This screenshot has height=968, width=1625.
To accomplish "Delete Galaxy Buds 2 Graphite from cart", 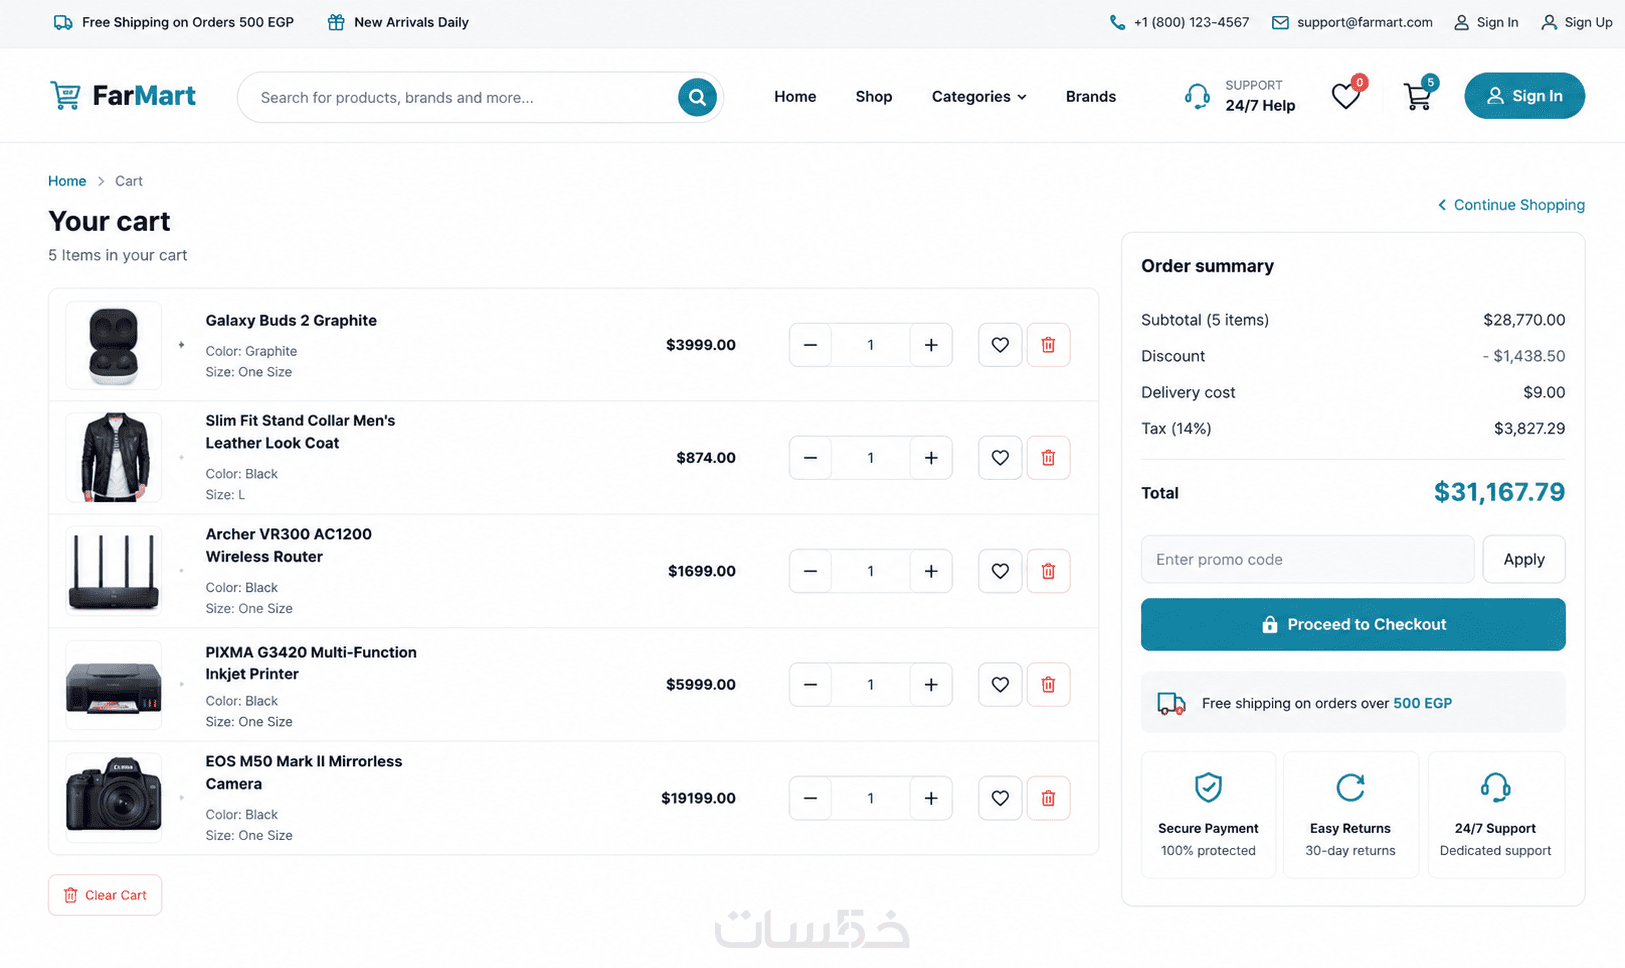I will [x=1048, y=345].
